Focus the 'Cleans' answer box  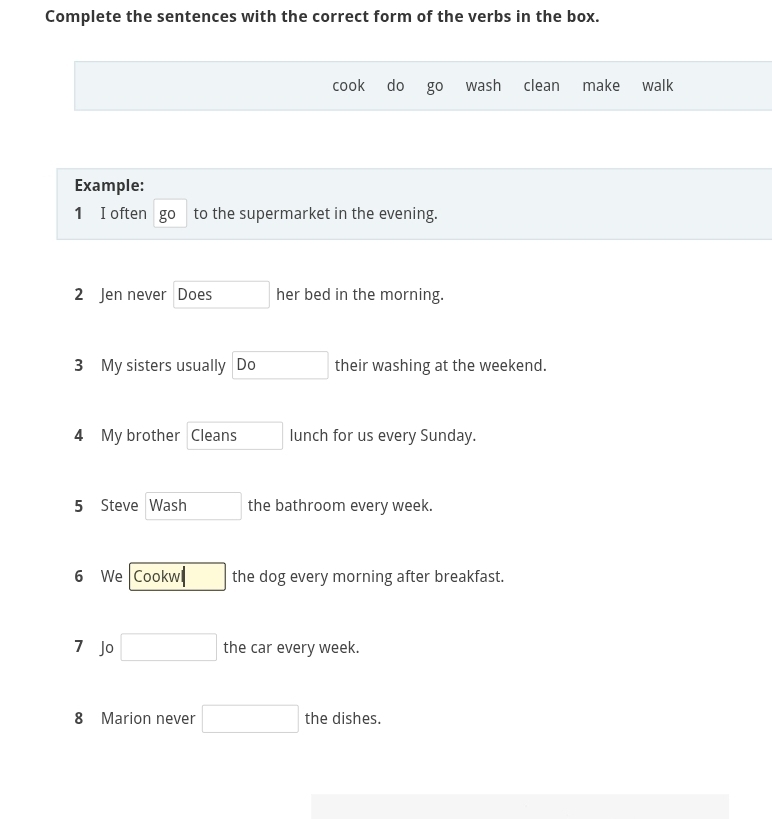(x=235, y=436)
